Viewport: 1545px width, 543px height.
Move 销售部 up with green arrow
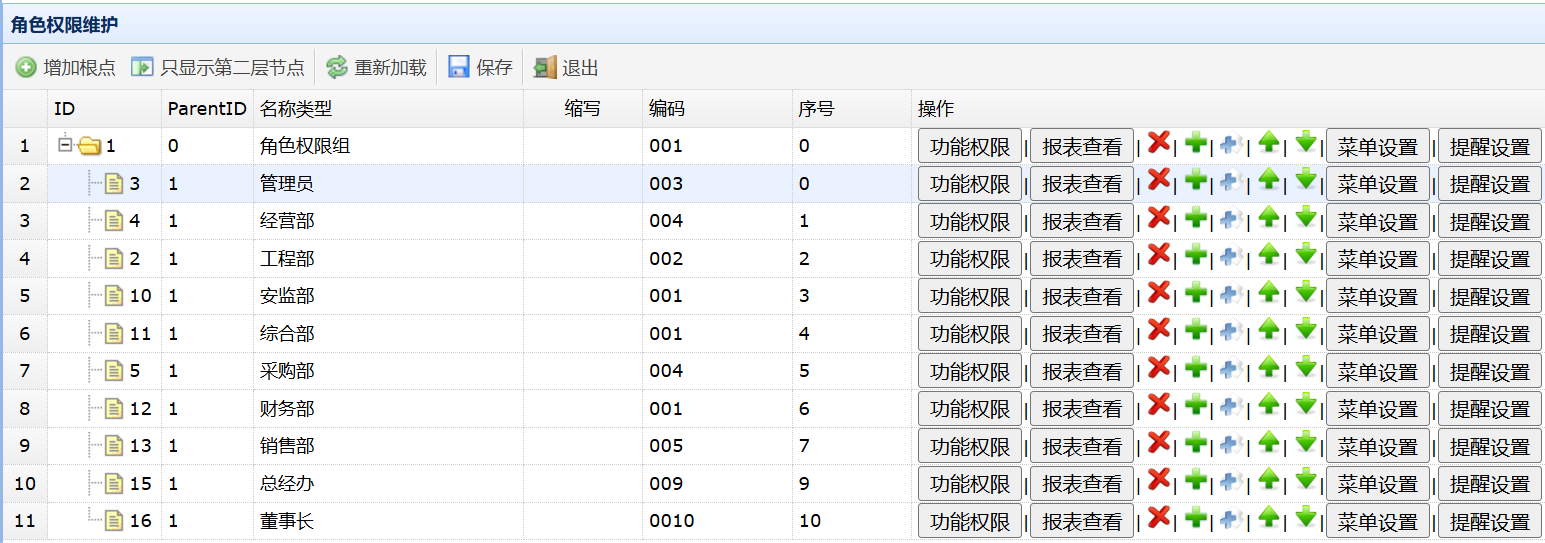coord(1269,443)
